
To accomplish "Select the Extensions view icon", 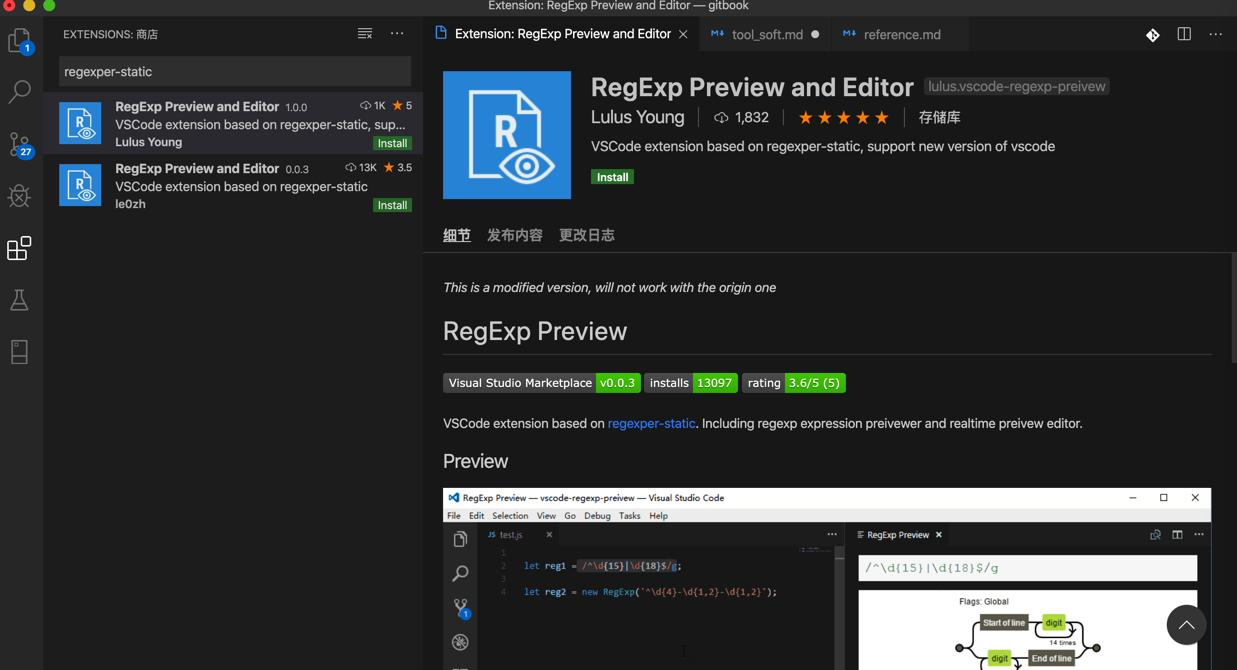I will [20, 248].
